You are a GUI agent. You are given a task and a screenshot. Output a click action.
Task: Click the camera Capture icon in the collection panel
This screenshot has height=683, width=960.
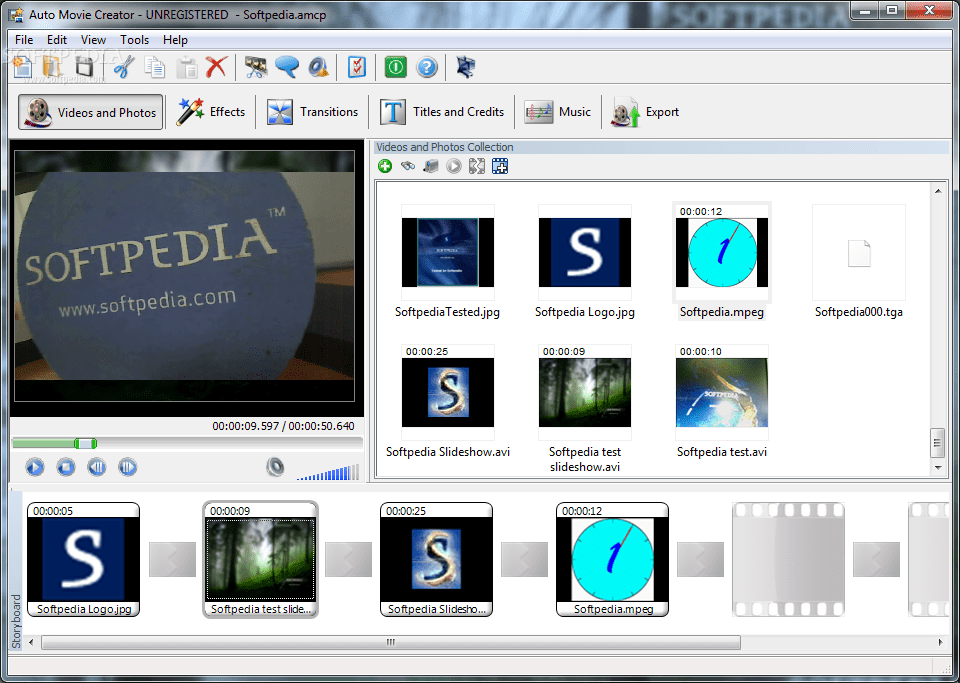[430, 166]
